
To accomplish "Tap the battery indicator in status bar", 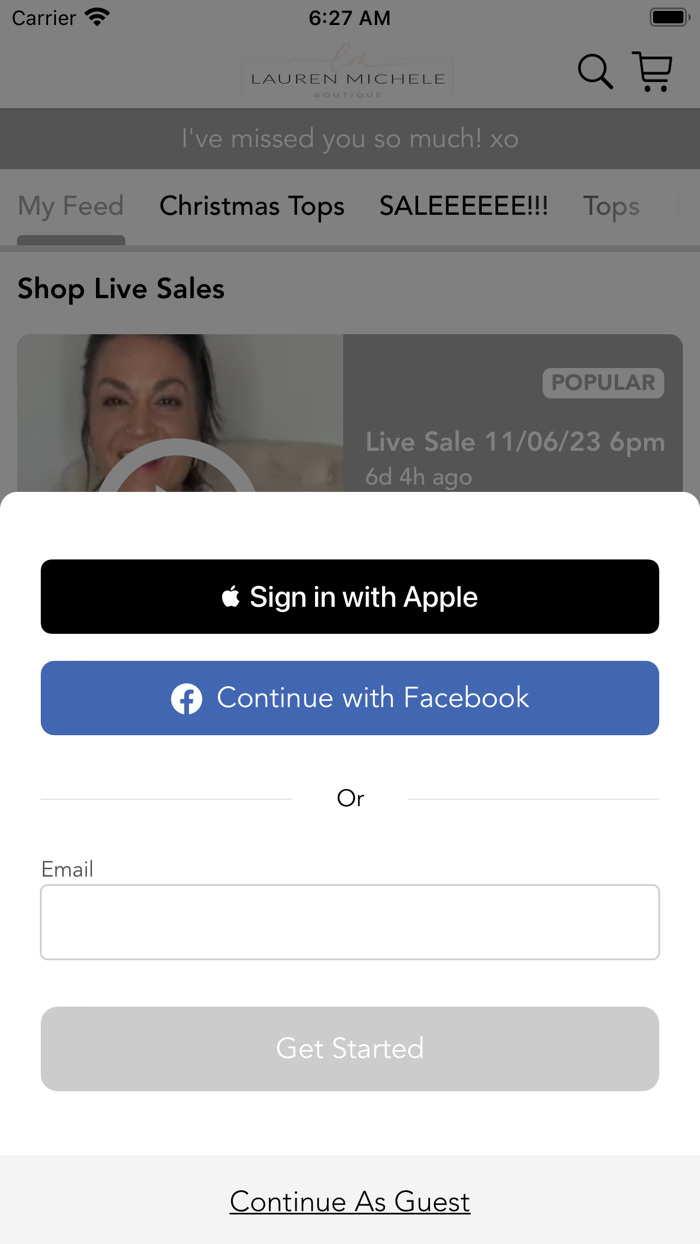I will point(668,18).
